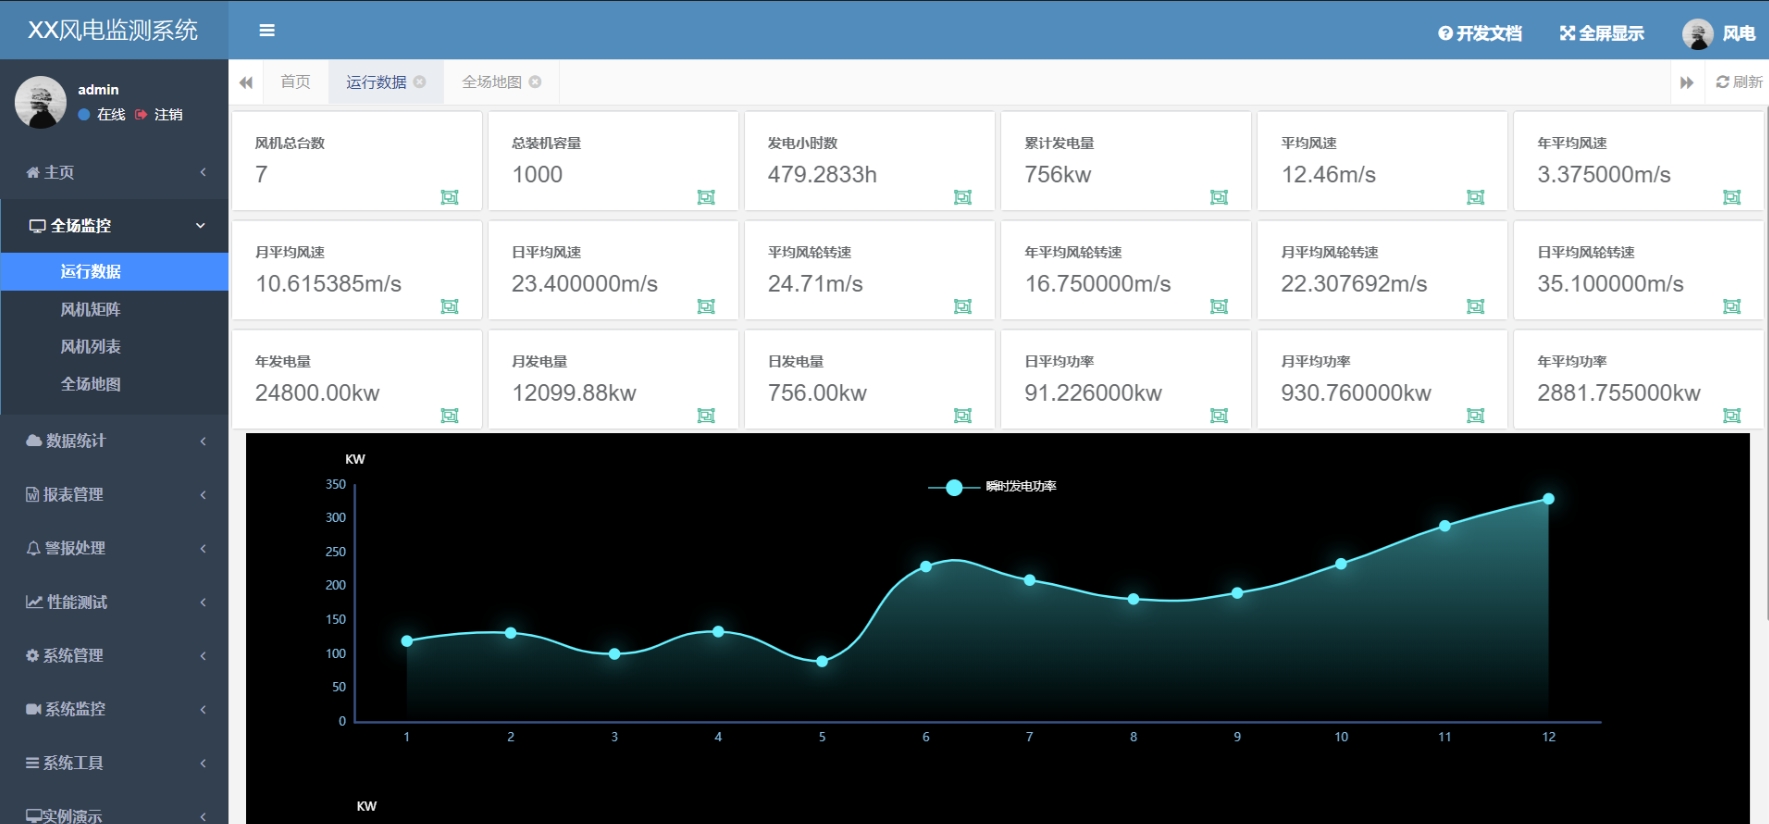Expand the 系统管理 sidebar menu

[115, 656]
